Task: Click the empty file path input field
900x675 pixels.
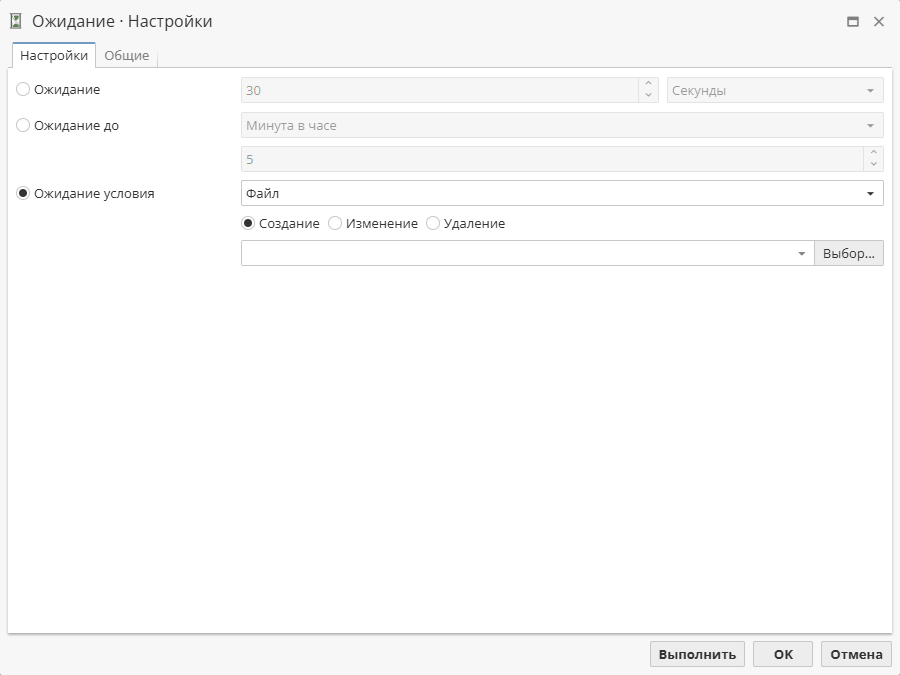Action: click(520, 252)
